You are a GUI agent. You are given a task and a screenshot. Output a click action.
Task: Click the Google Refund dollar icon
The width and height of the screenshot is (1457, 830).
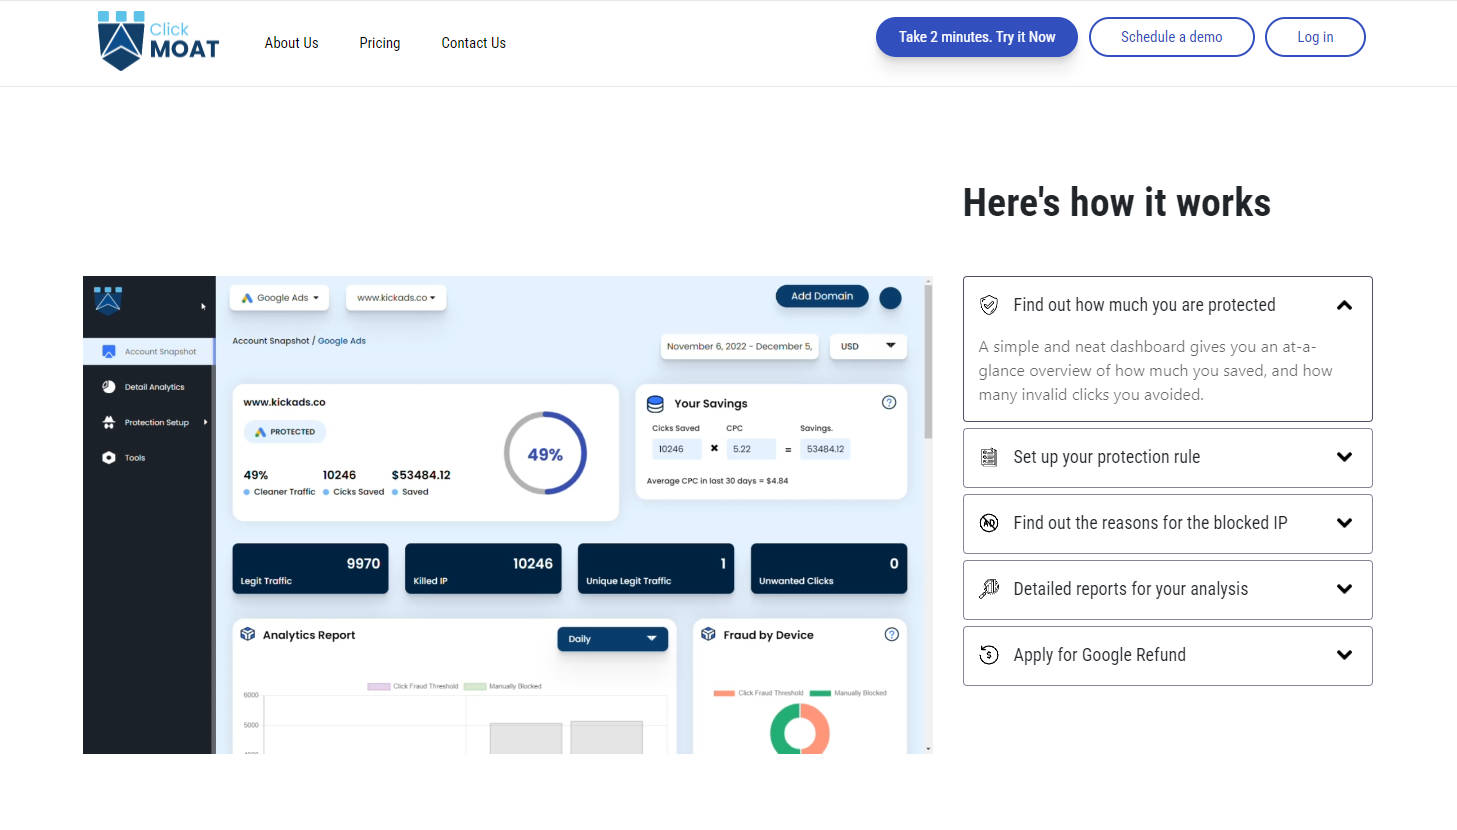click(989, 655)
